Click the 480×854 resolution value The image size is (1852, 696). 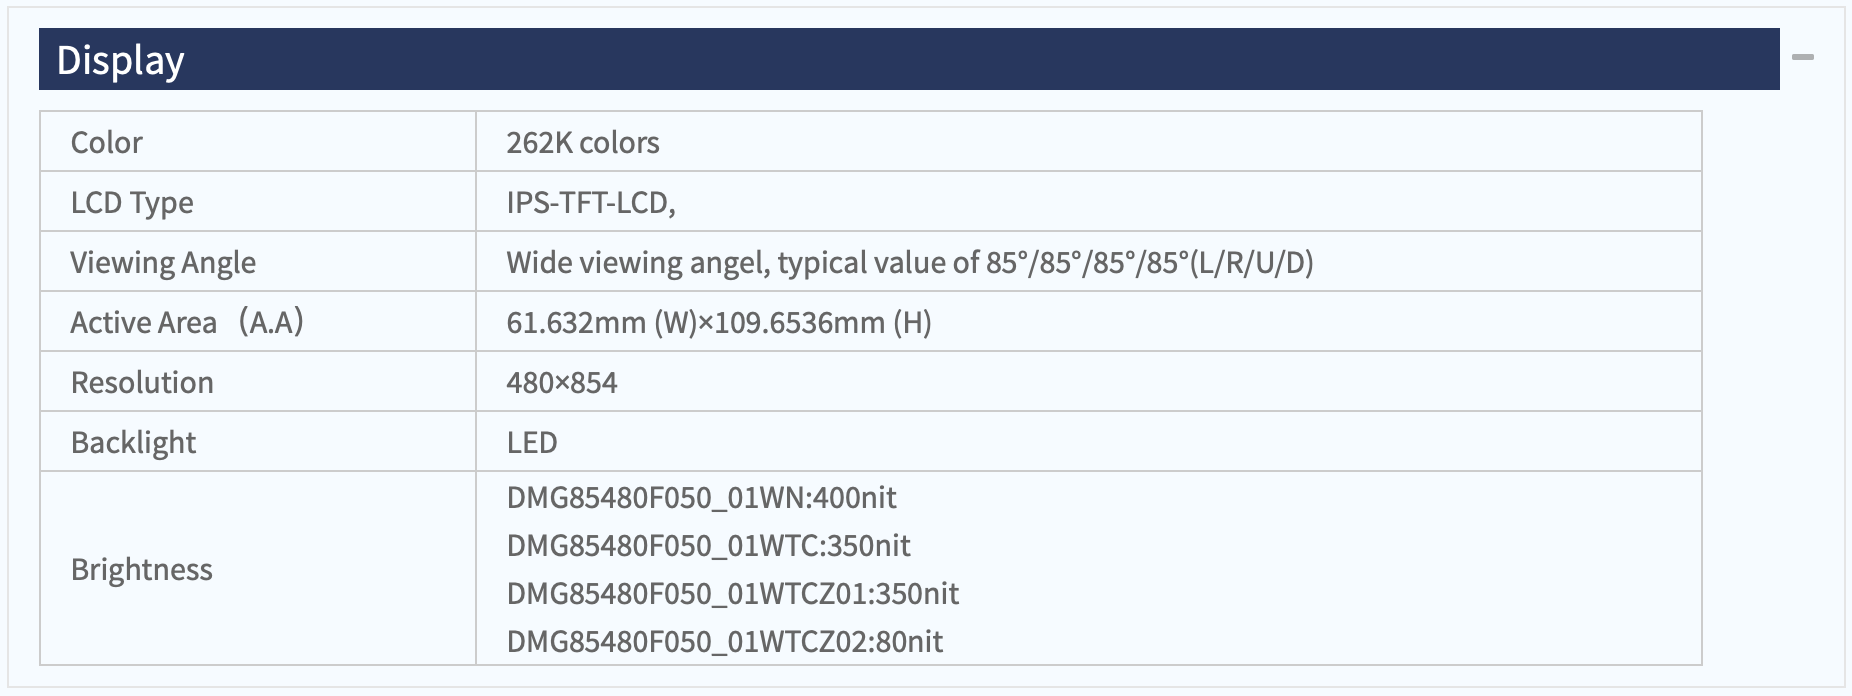tap(562, 382)
